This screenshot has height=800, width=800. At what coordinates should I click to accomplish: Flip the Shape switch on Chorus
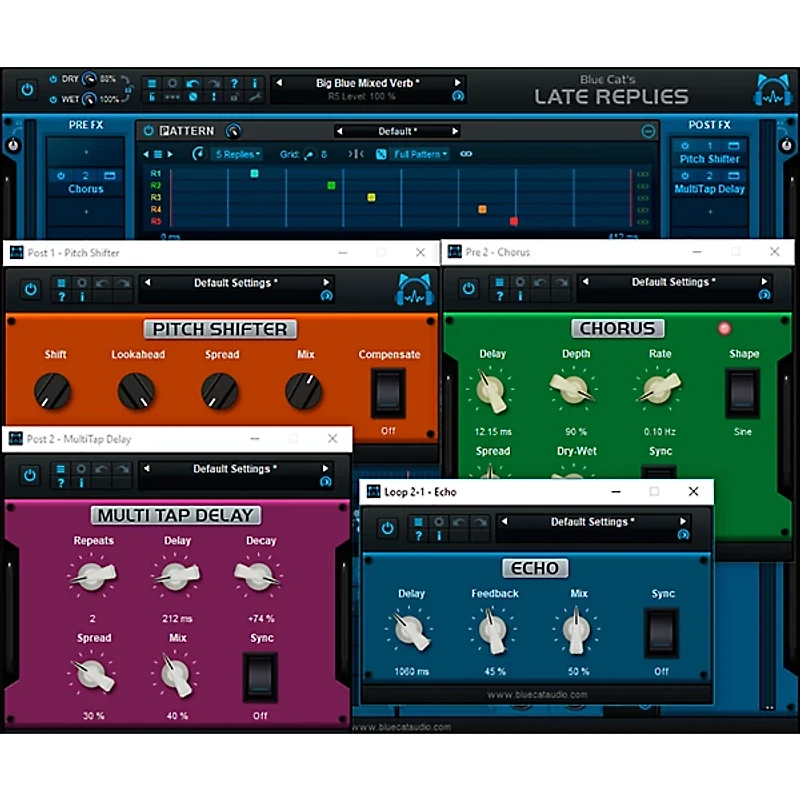742,393
